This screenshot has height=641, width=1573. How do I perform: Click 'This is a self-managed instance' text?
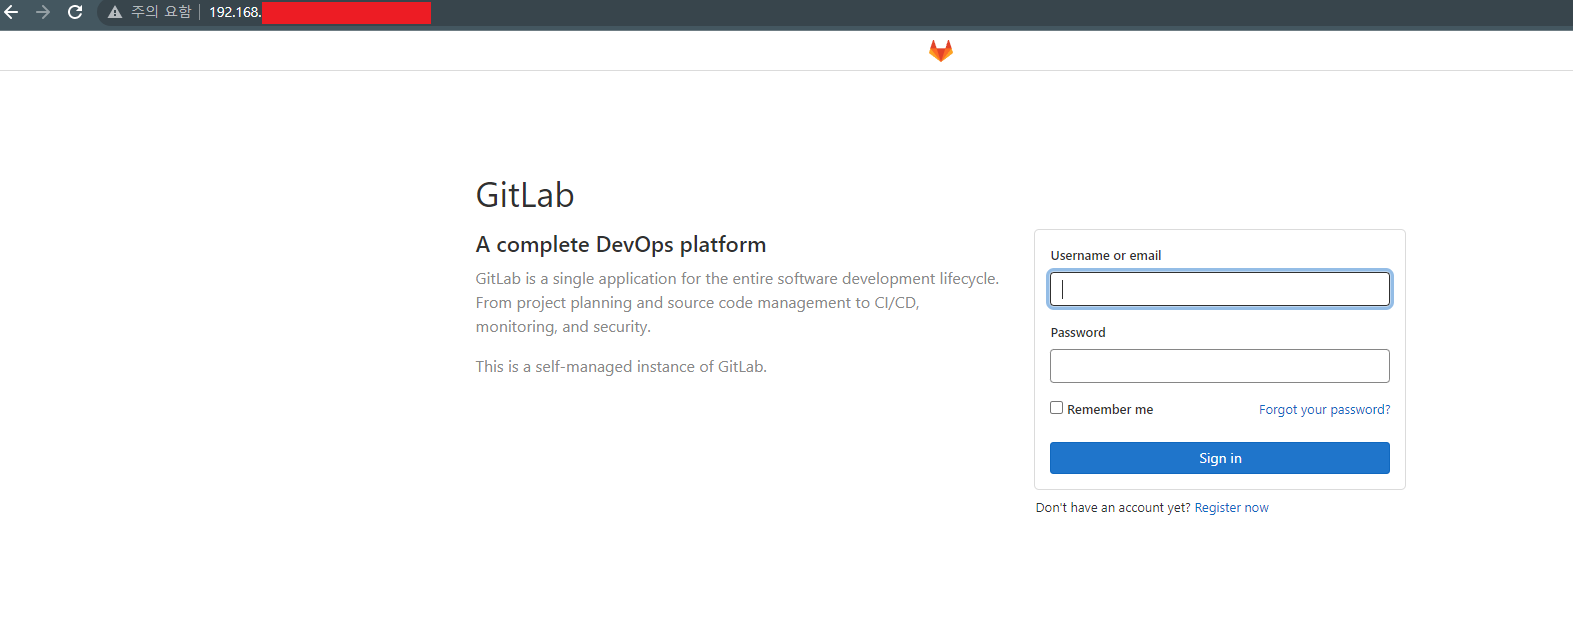621,367
